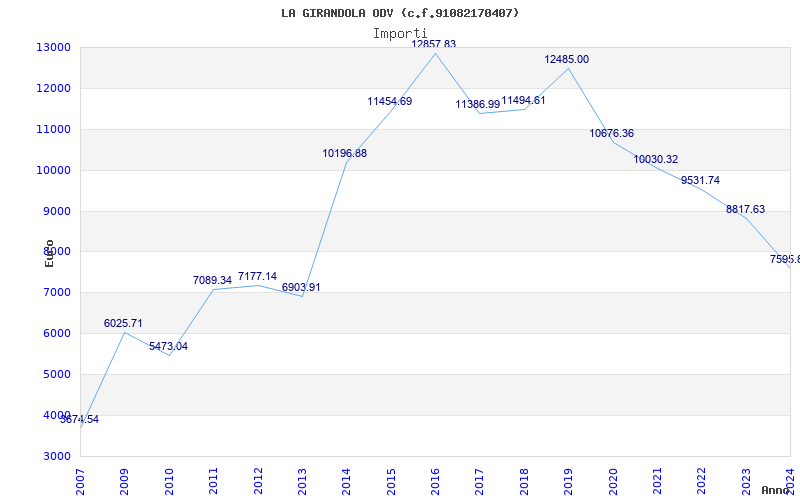Click the y-axis tick 11000
The height and width of the screenshot is (500, 800).
coord(53,130)
